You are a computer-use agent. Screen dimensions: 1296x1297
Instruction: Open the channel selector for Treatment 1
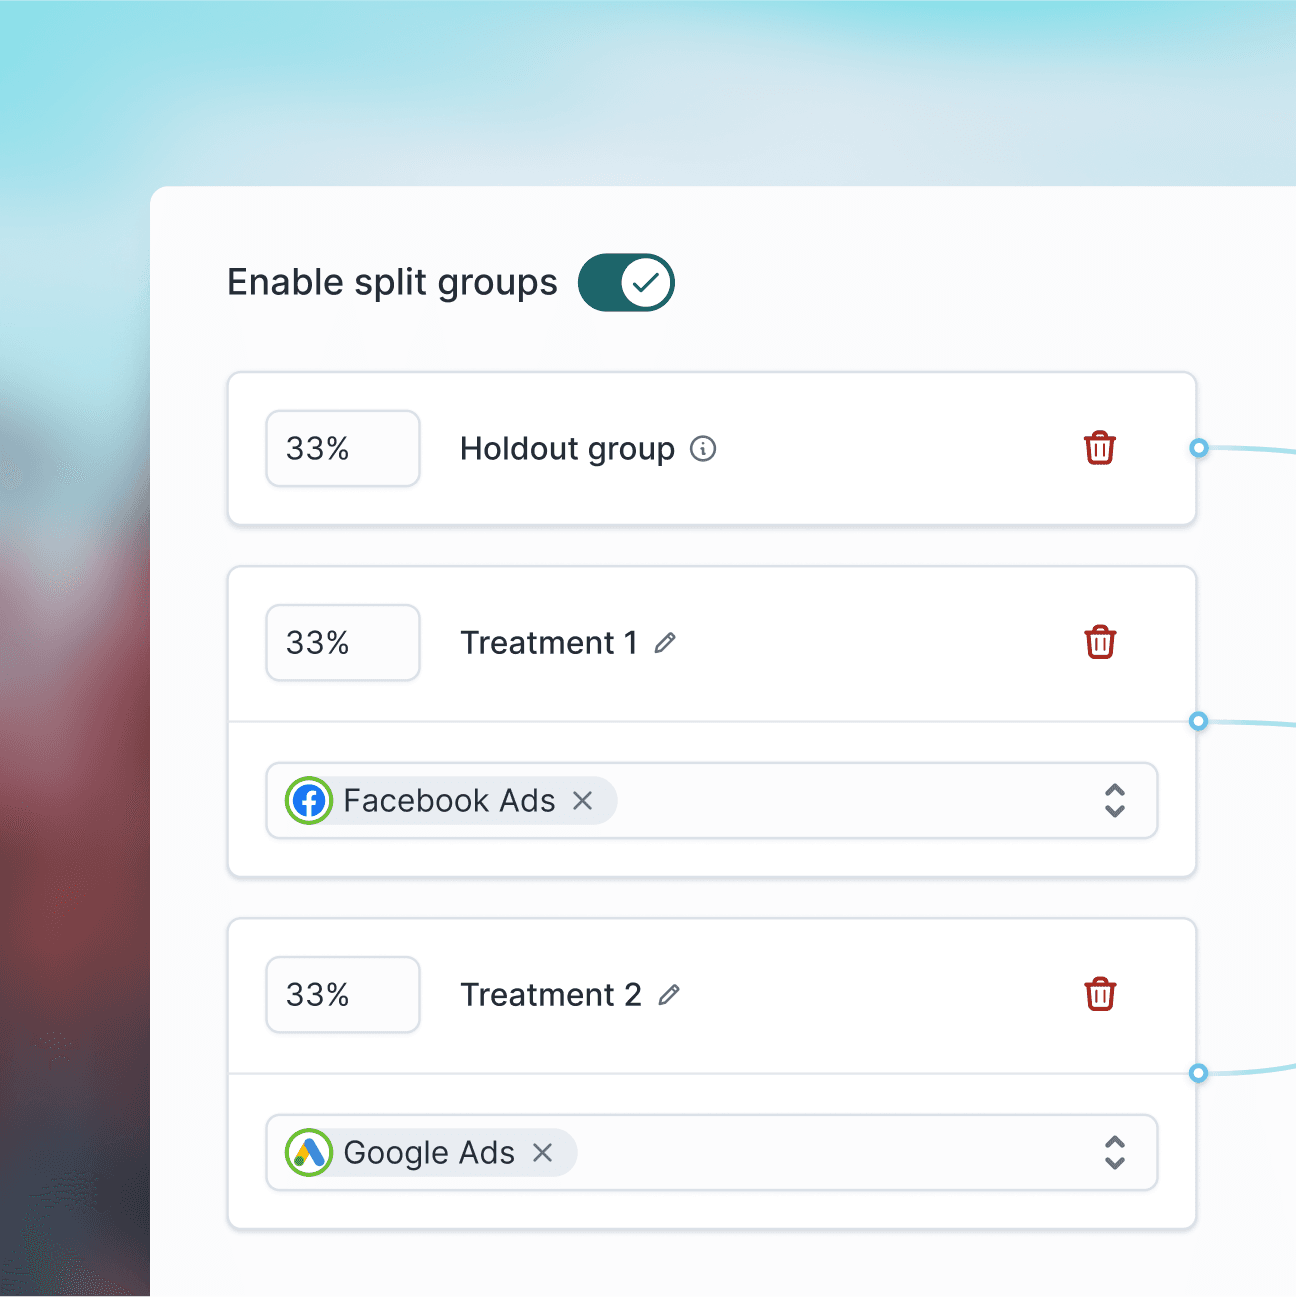(x=1114, y=800)
